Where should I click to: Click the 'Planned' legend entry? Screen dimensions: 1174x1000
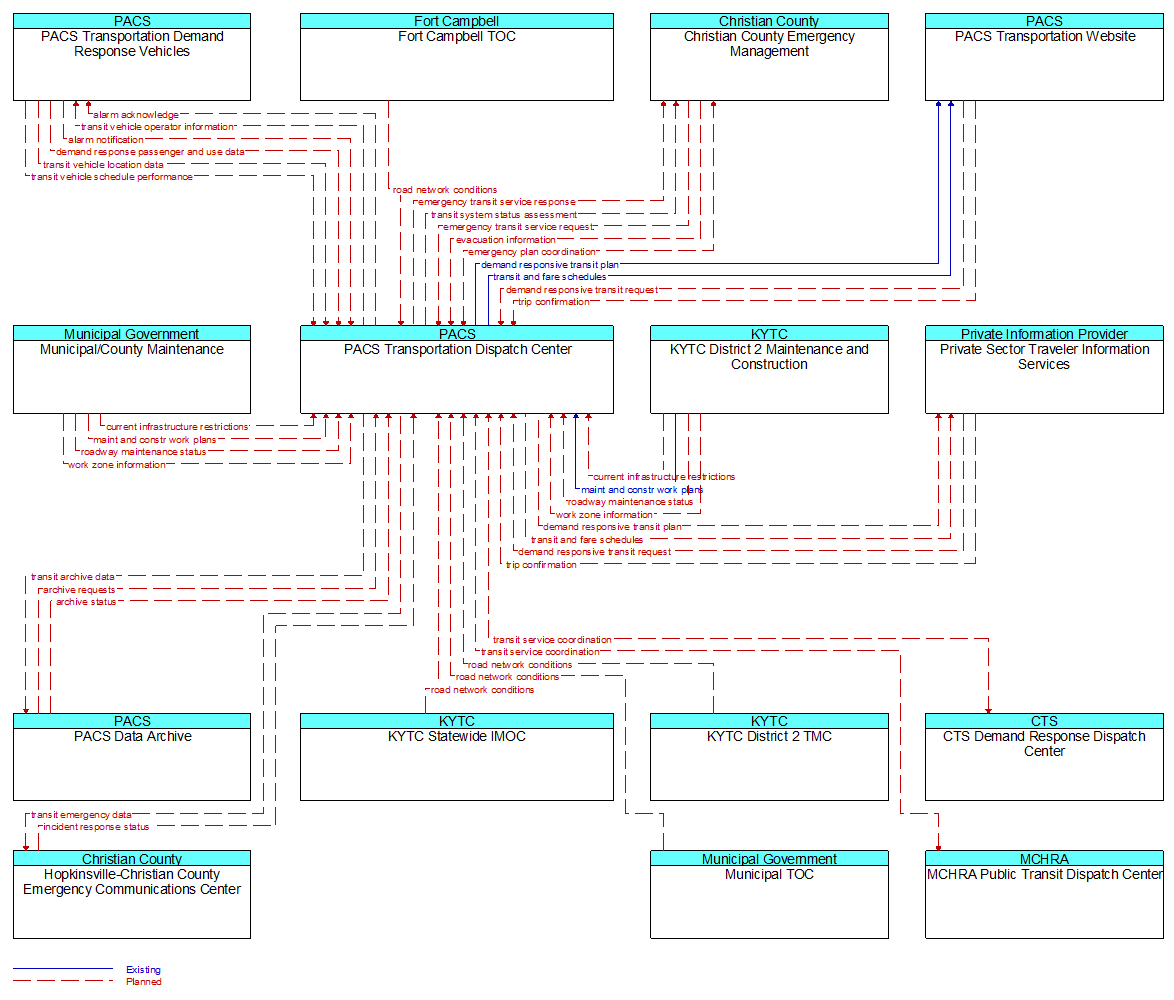[x=144, y=982]
